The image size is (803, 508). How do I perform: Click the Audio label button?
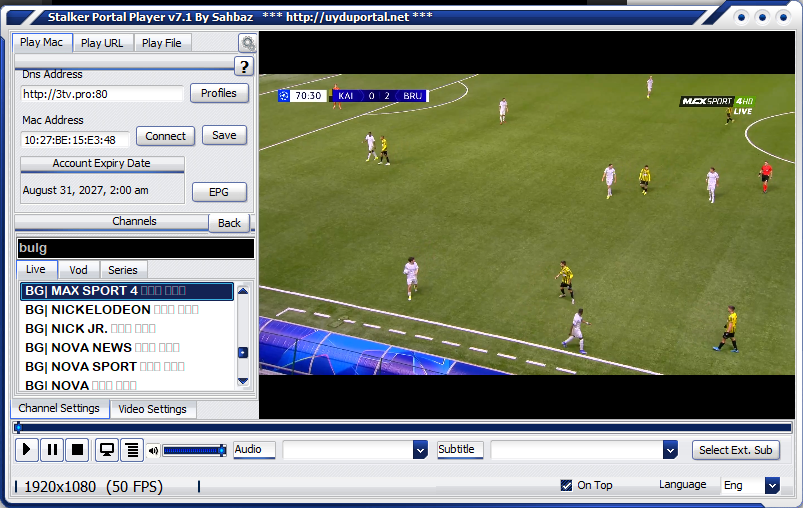(x=255, y=450)
